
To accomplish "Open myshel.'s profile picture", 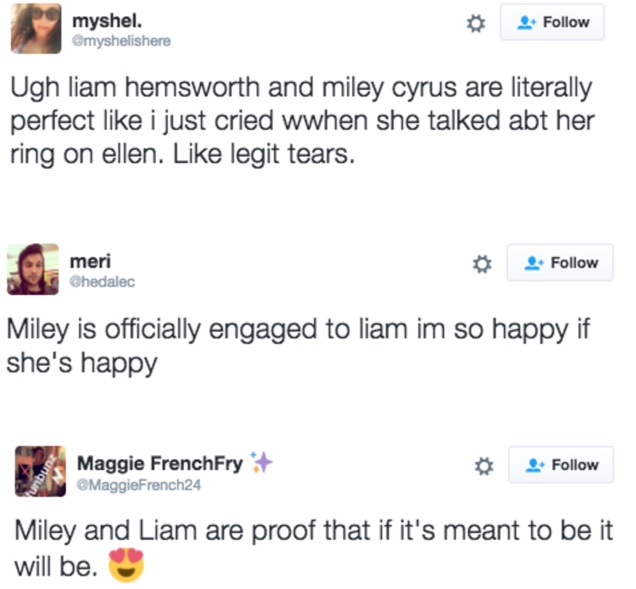I will pyautogui.click(x=37, y=27).
